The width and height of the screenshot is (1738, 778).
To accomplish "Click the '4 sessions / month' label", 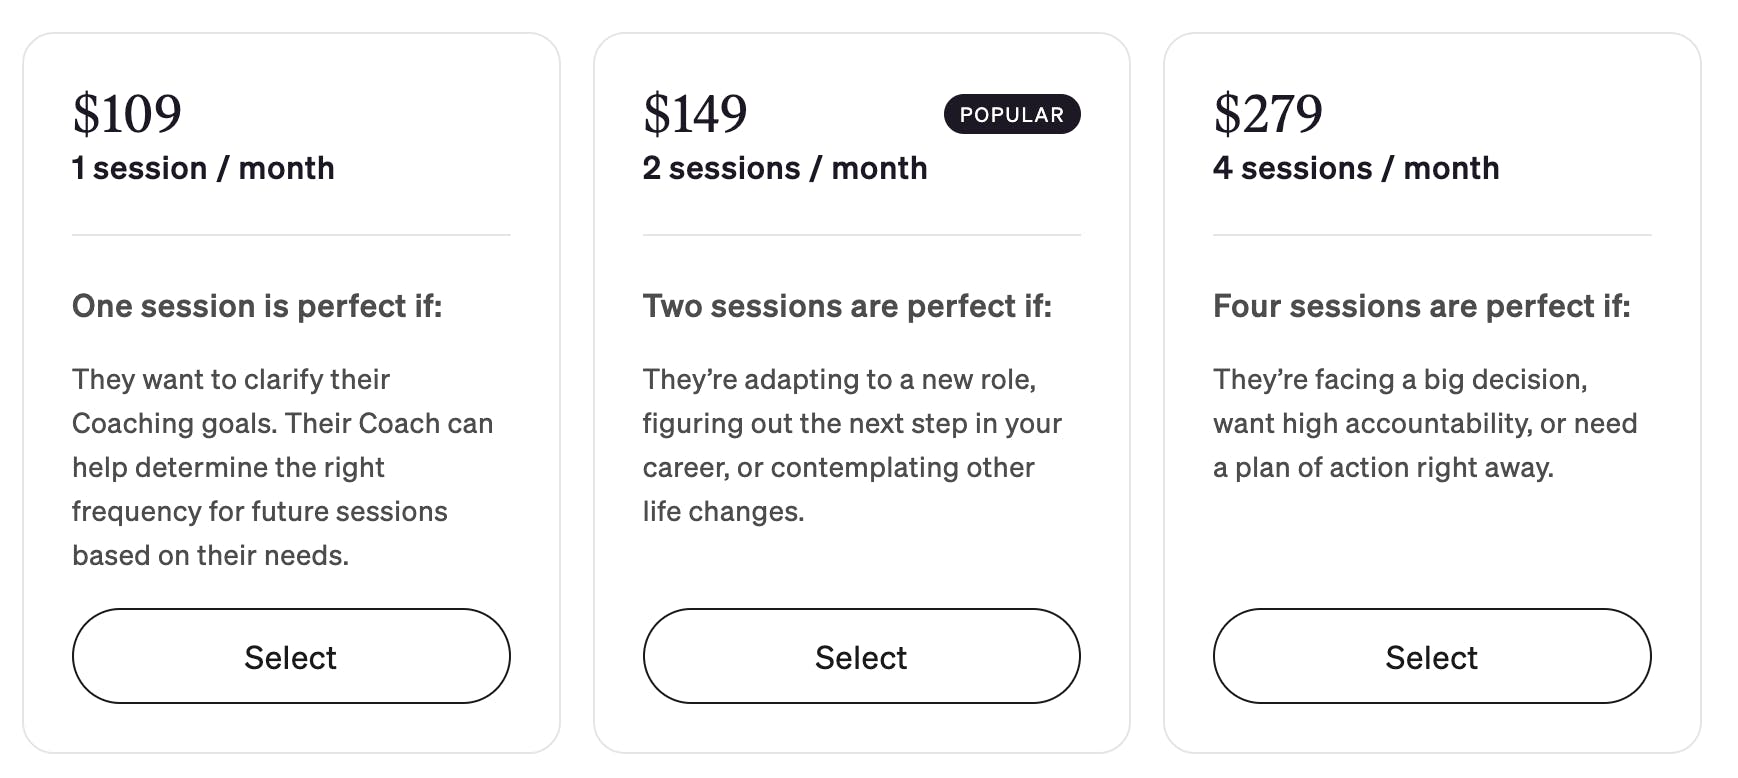I will click(1356, 168).
